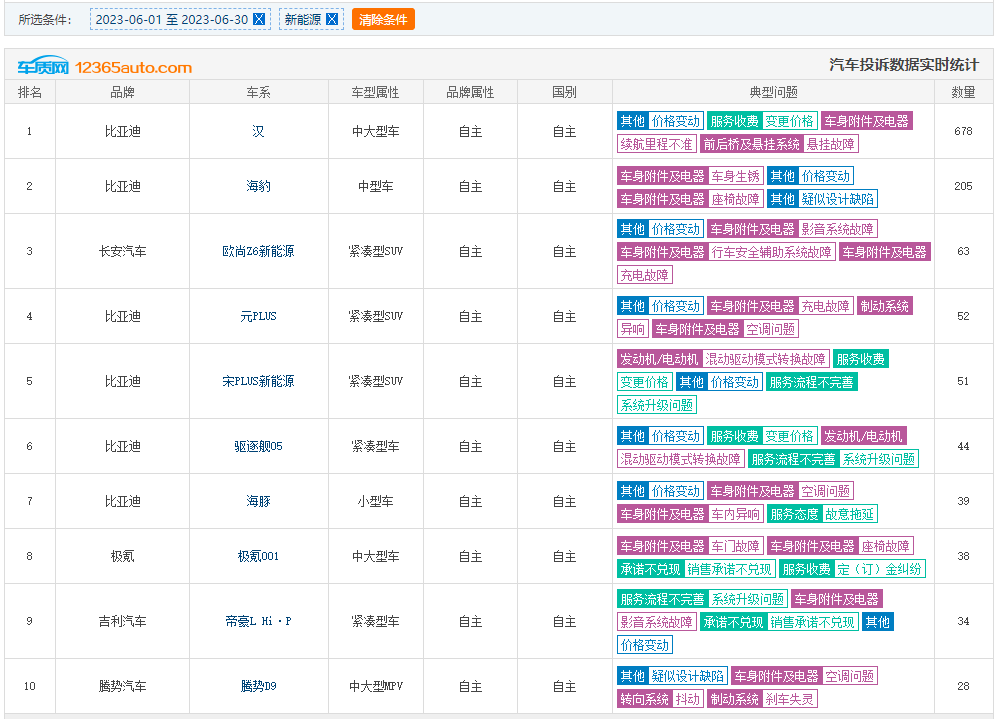Click the 刹车失灵 issue tag

coord(790,699)
